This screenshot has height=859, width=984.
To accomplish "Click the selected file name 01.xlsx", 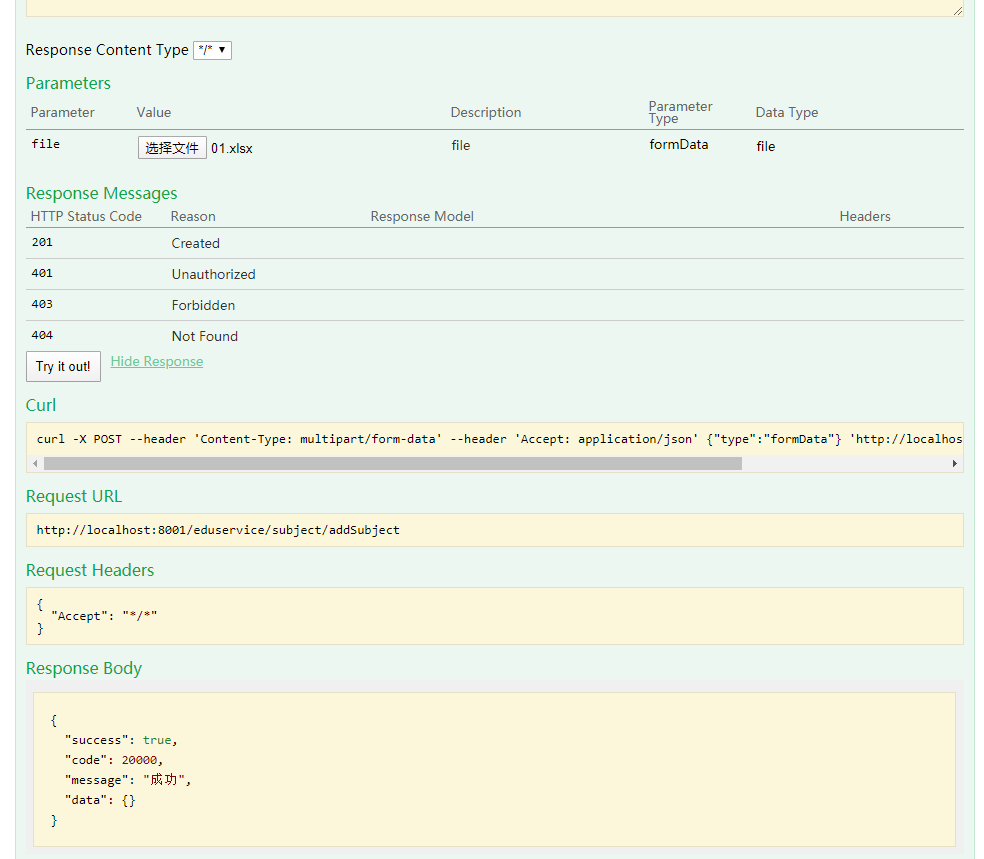I will [x=232, y=149].
